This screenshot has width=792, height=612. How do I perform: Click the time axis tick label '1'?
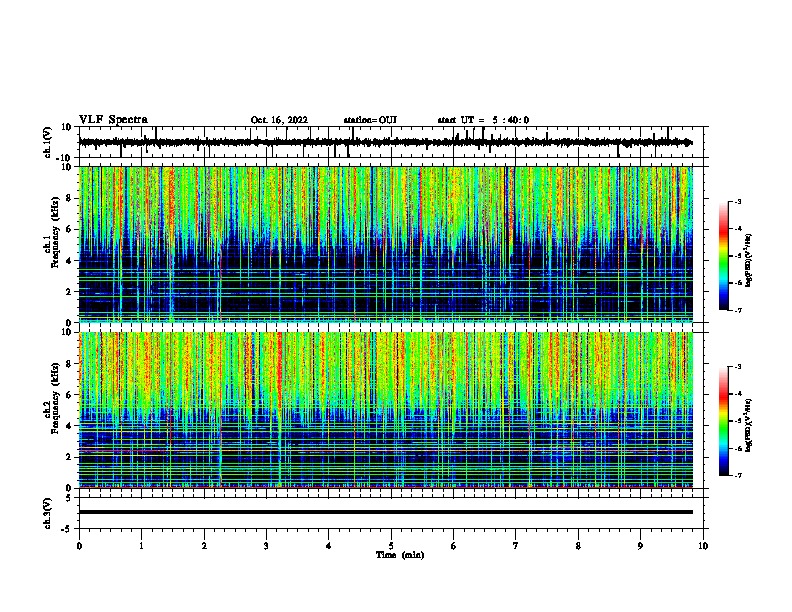coord(141,546)
